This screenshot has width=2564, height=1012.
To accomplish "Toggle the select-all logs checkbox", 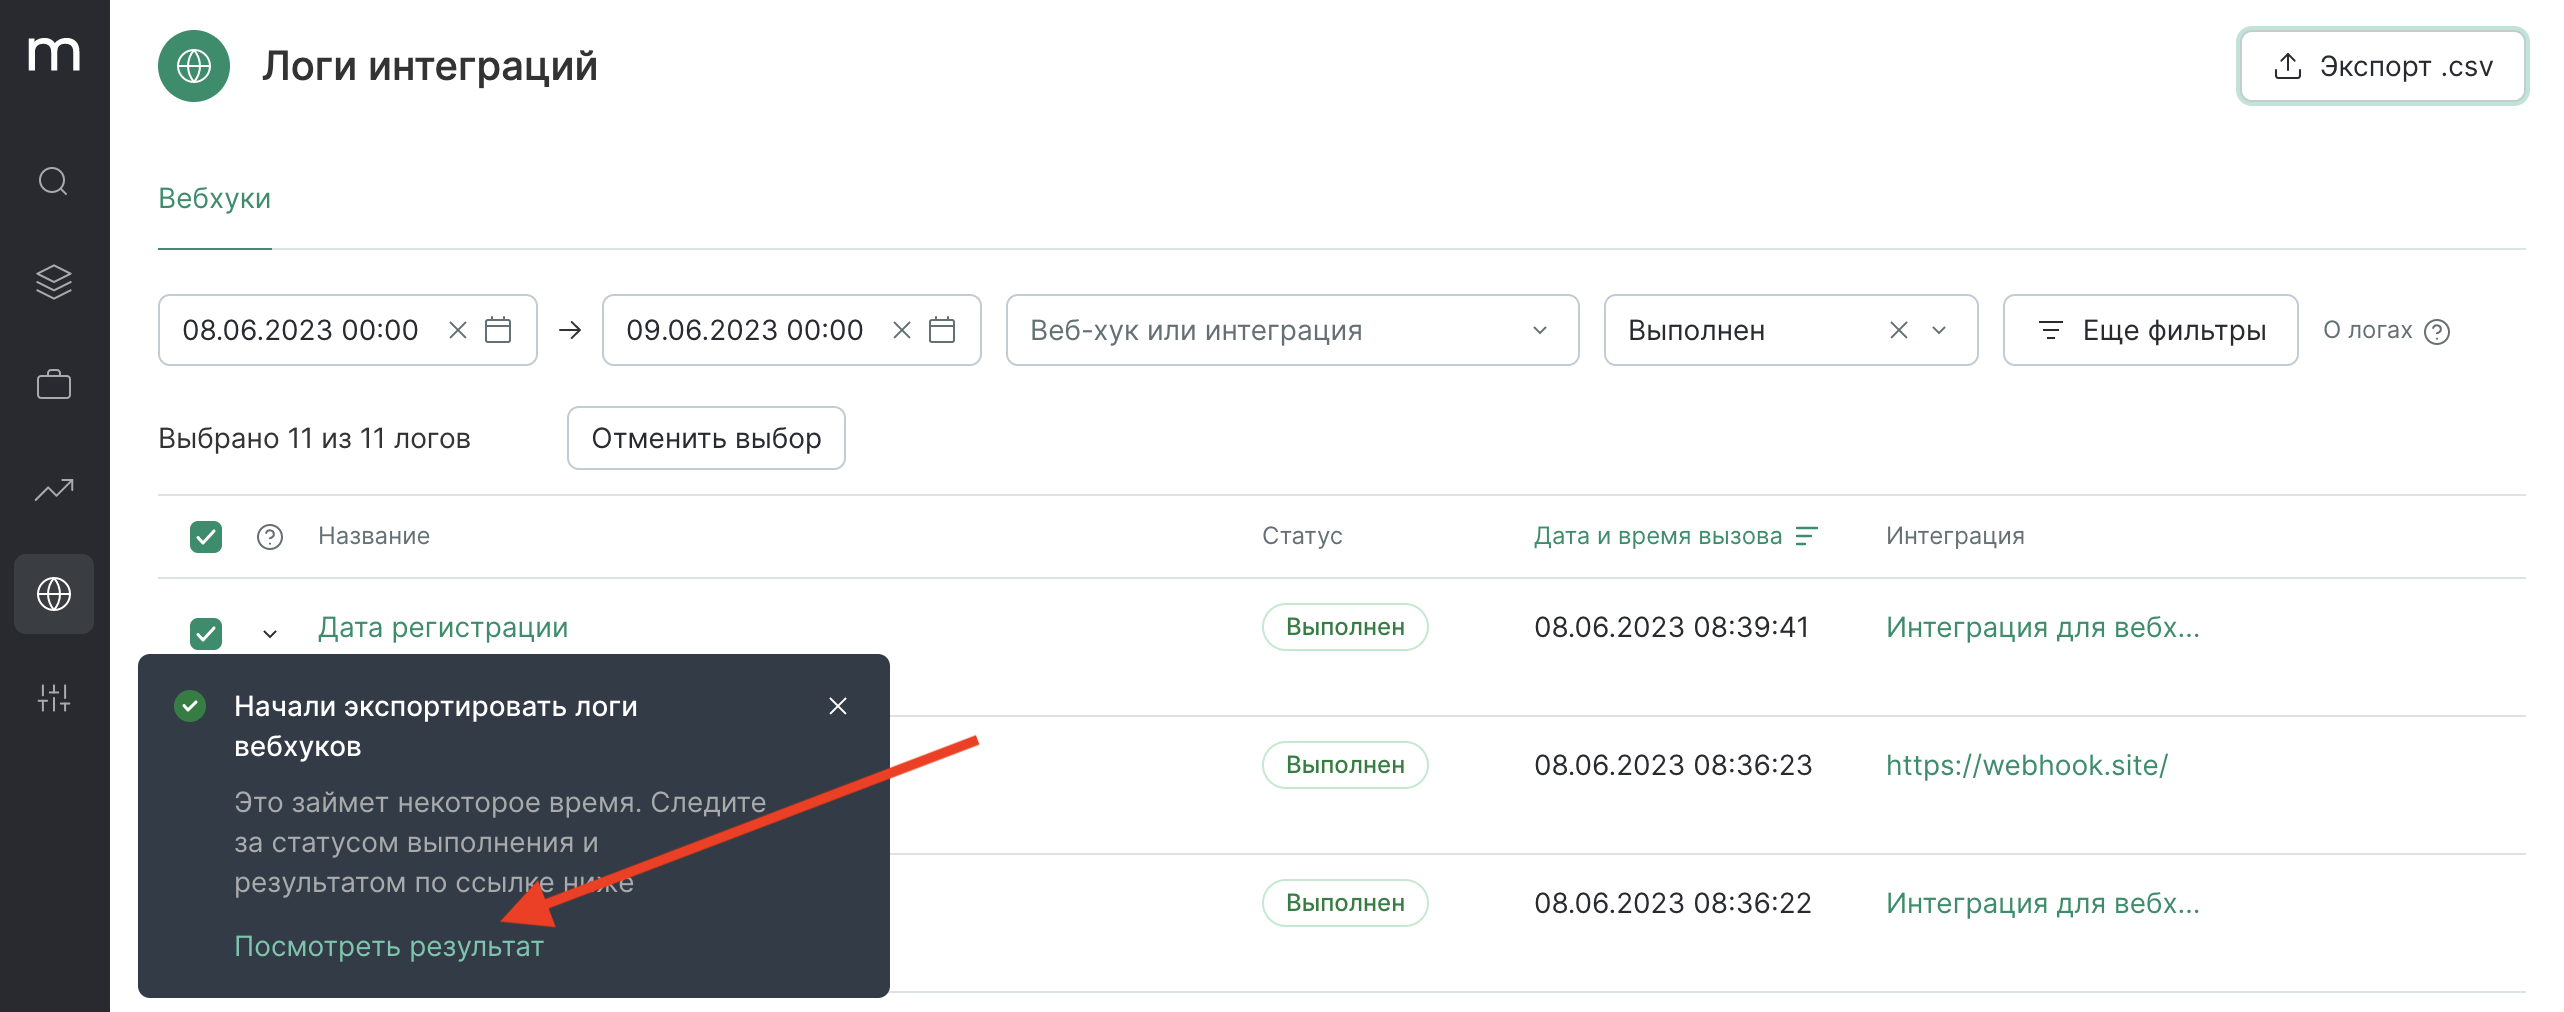I will coord(206,537).
